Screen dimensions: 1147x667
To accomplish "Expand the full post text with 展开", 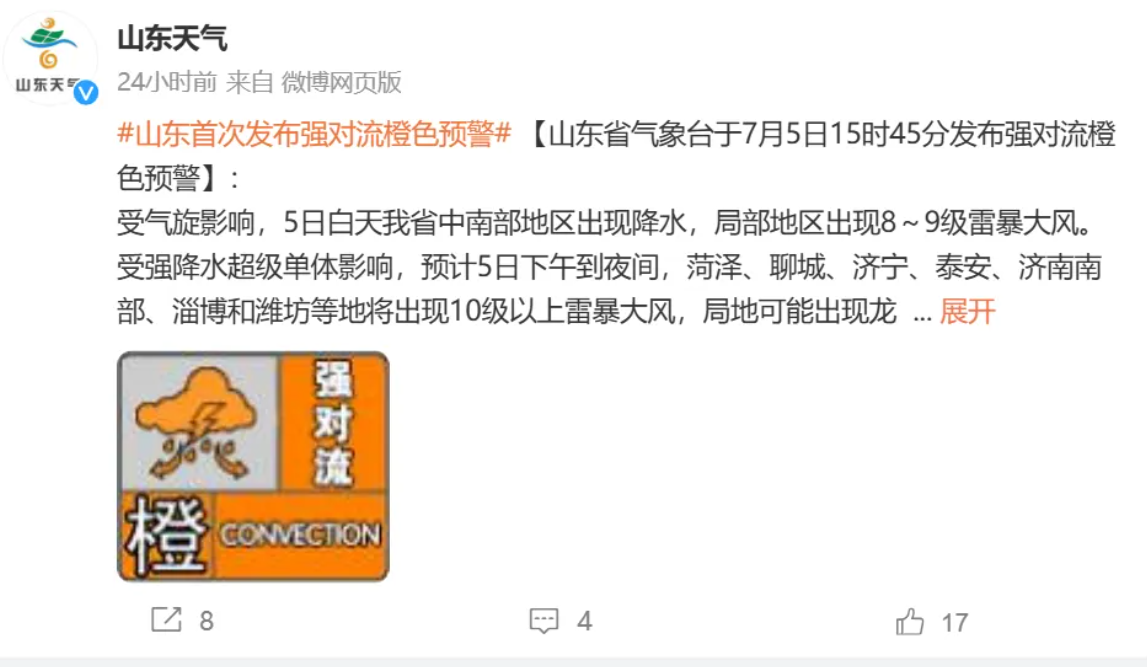I will (967, 312).
